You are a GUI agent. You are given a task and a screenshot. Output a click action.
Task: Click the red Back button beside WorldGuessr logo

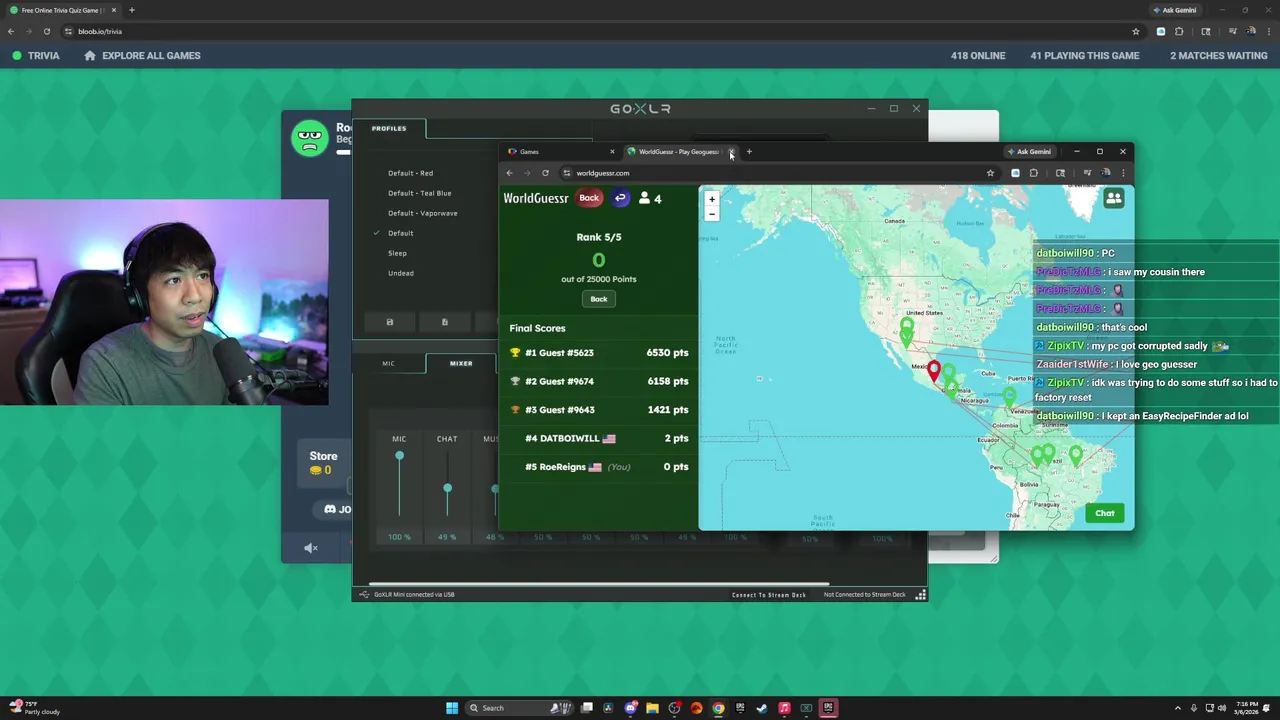(x=589, y=198)
